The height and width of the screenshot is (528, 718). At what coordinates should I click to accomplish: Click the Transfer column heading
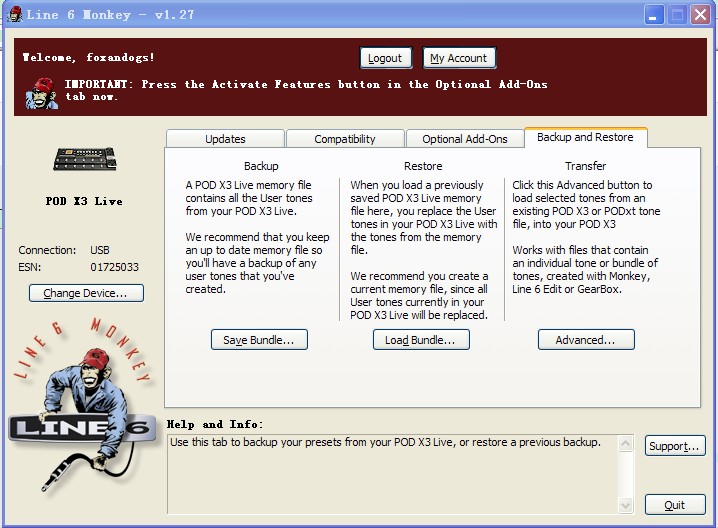585,166
